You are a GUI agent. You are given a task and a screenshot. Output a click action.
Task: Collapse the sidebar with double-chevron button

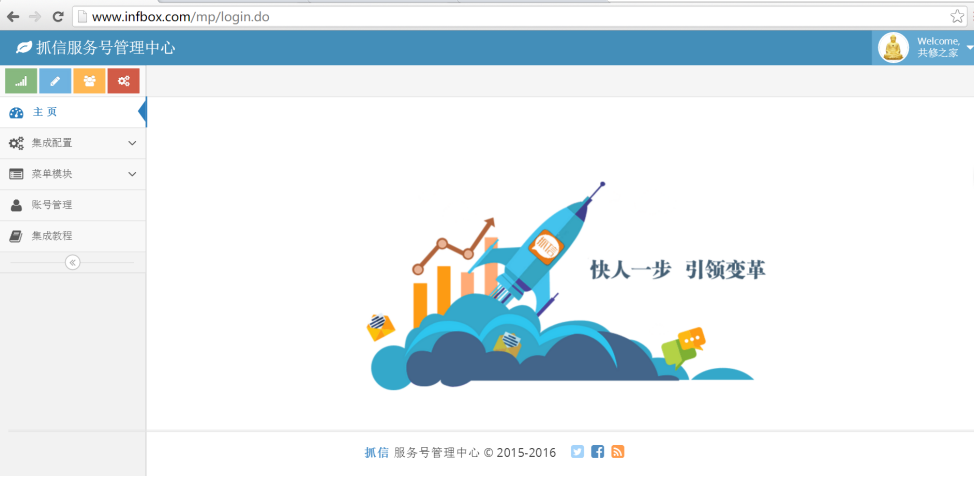pos(72,262)
